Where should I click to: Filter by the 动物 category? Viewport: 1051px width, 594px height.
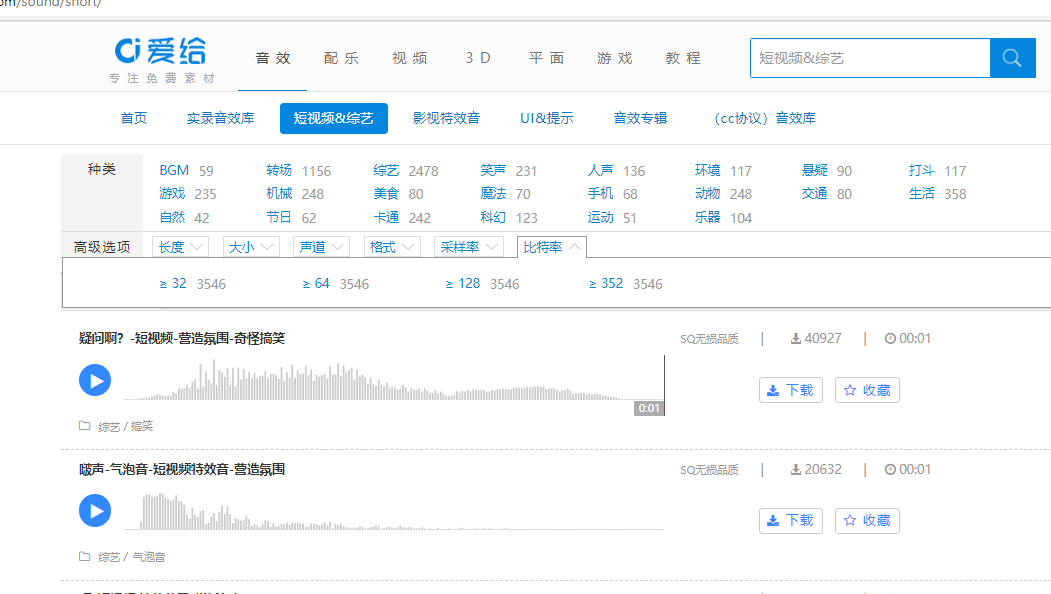tap(708, 194)
